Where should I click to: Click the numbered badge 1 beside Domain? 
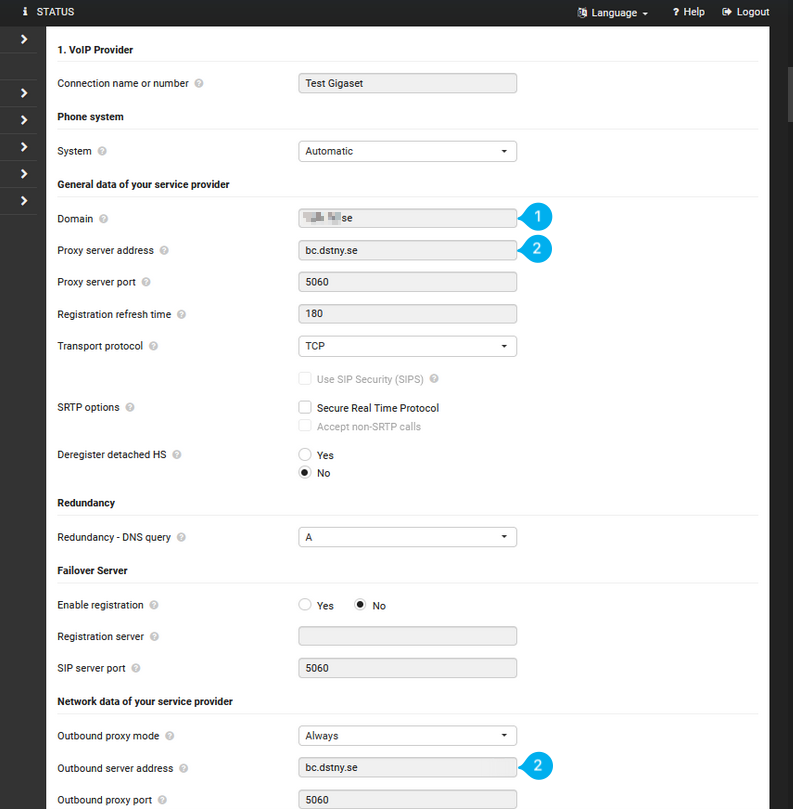click(537, 216)
